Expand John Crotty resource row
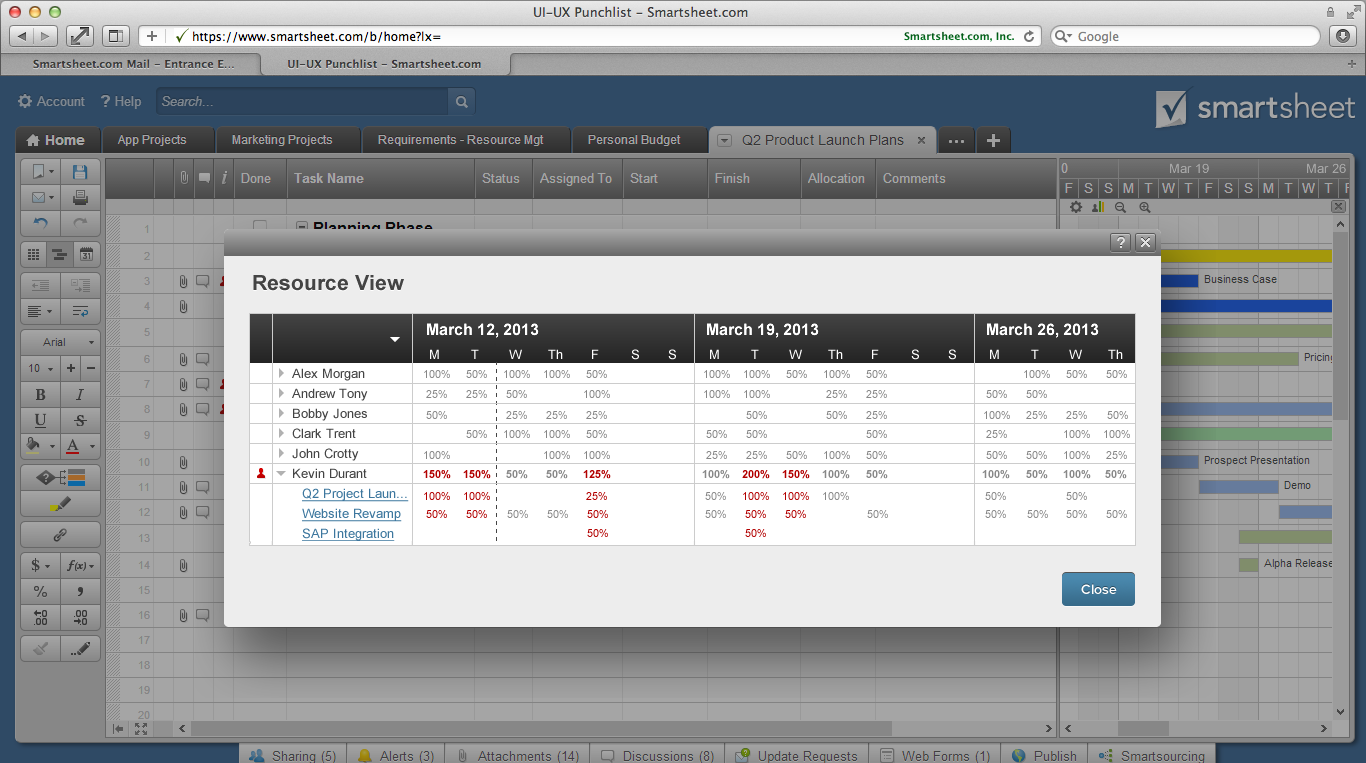This screenshot has width=1366, height=763. [x=282, y=453]
